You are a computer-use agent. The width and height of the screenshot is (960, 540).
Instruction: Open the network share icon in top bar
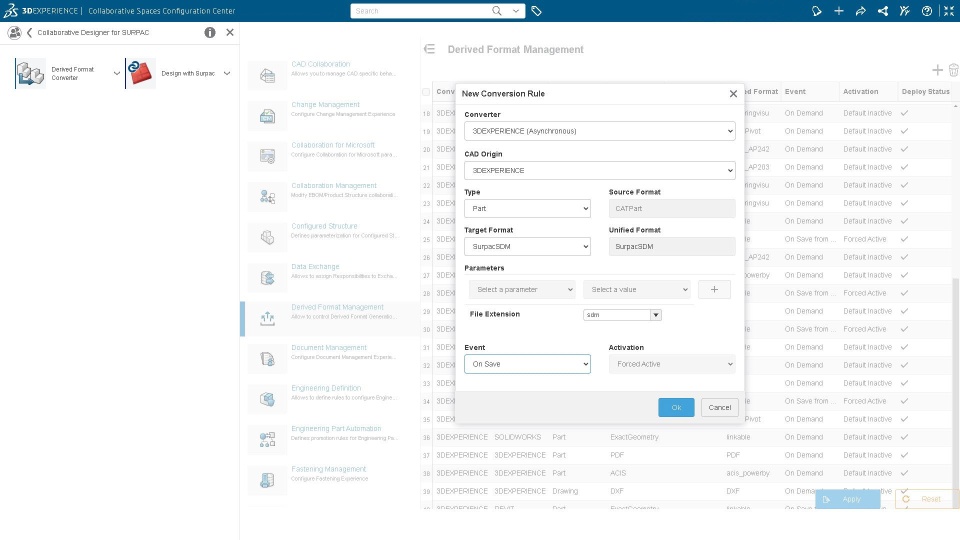click(883, 11)
